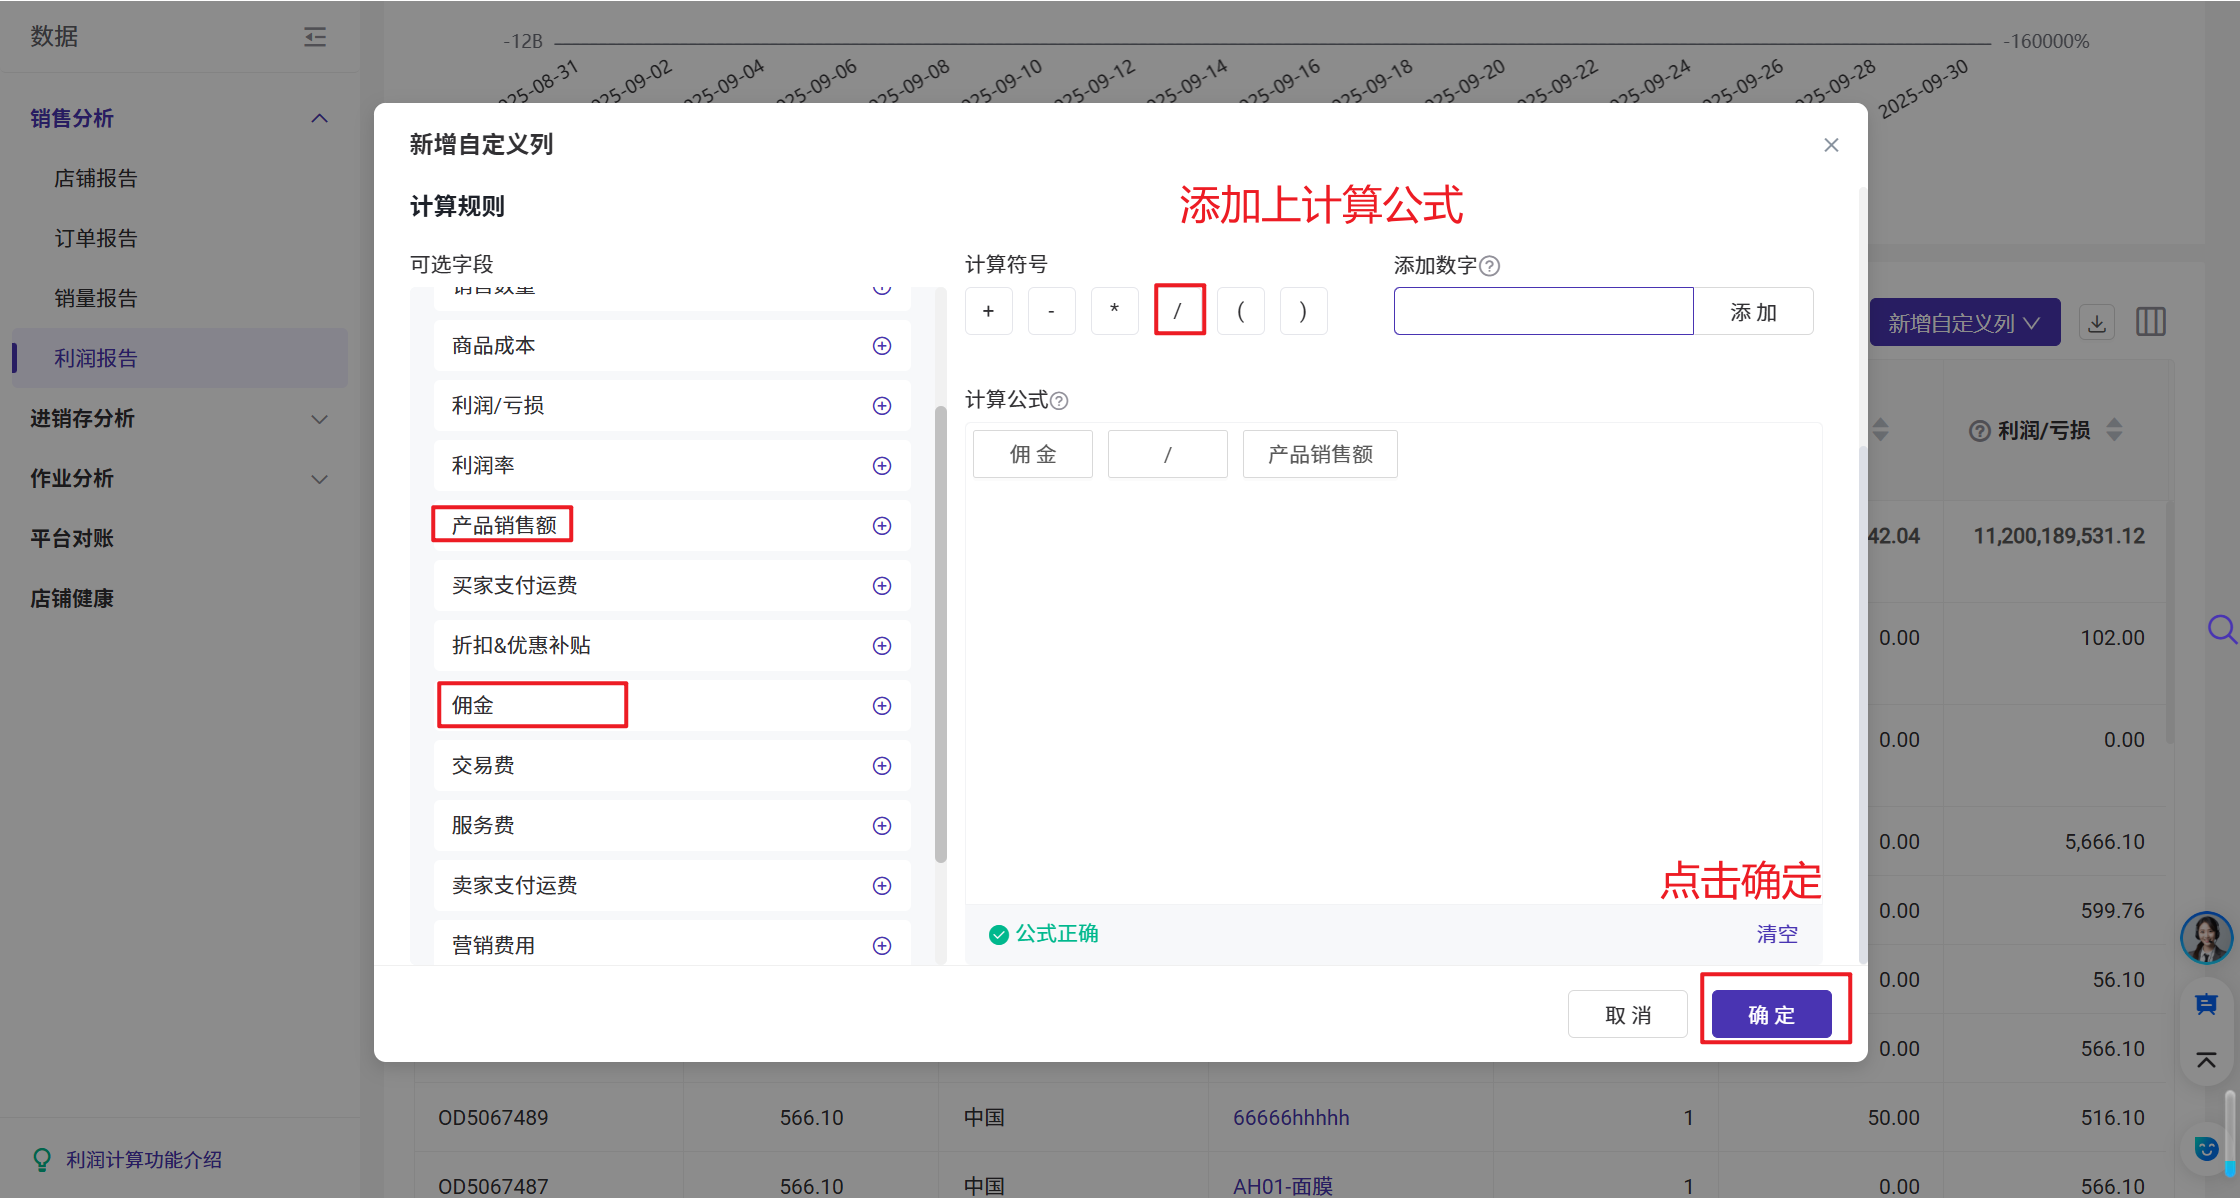Insert the multiplication operator symbol
Image resolution: width=2240 pixels, height=1198 pixels.
point(1114,311)
